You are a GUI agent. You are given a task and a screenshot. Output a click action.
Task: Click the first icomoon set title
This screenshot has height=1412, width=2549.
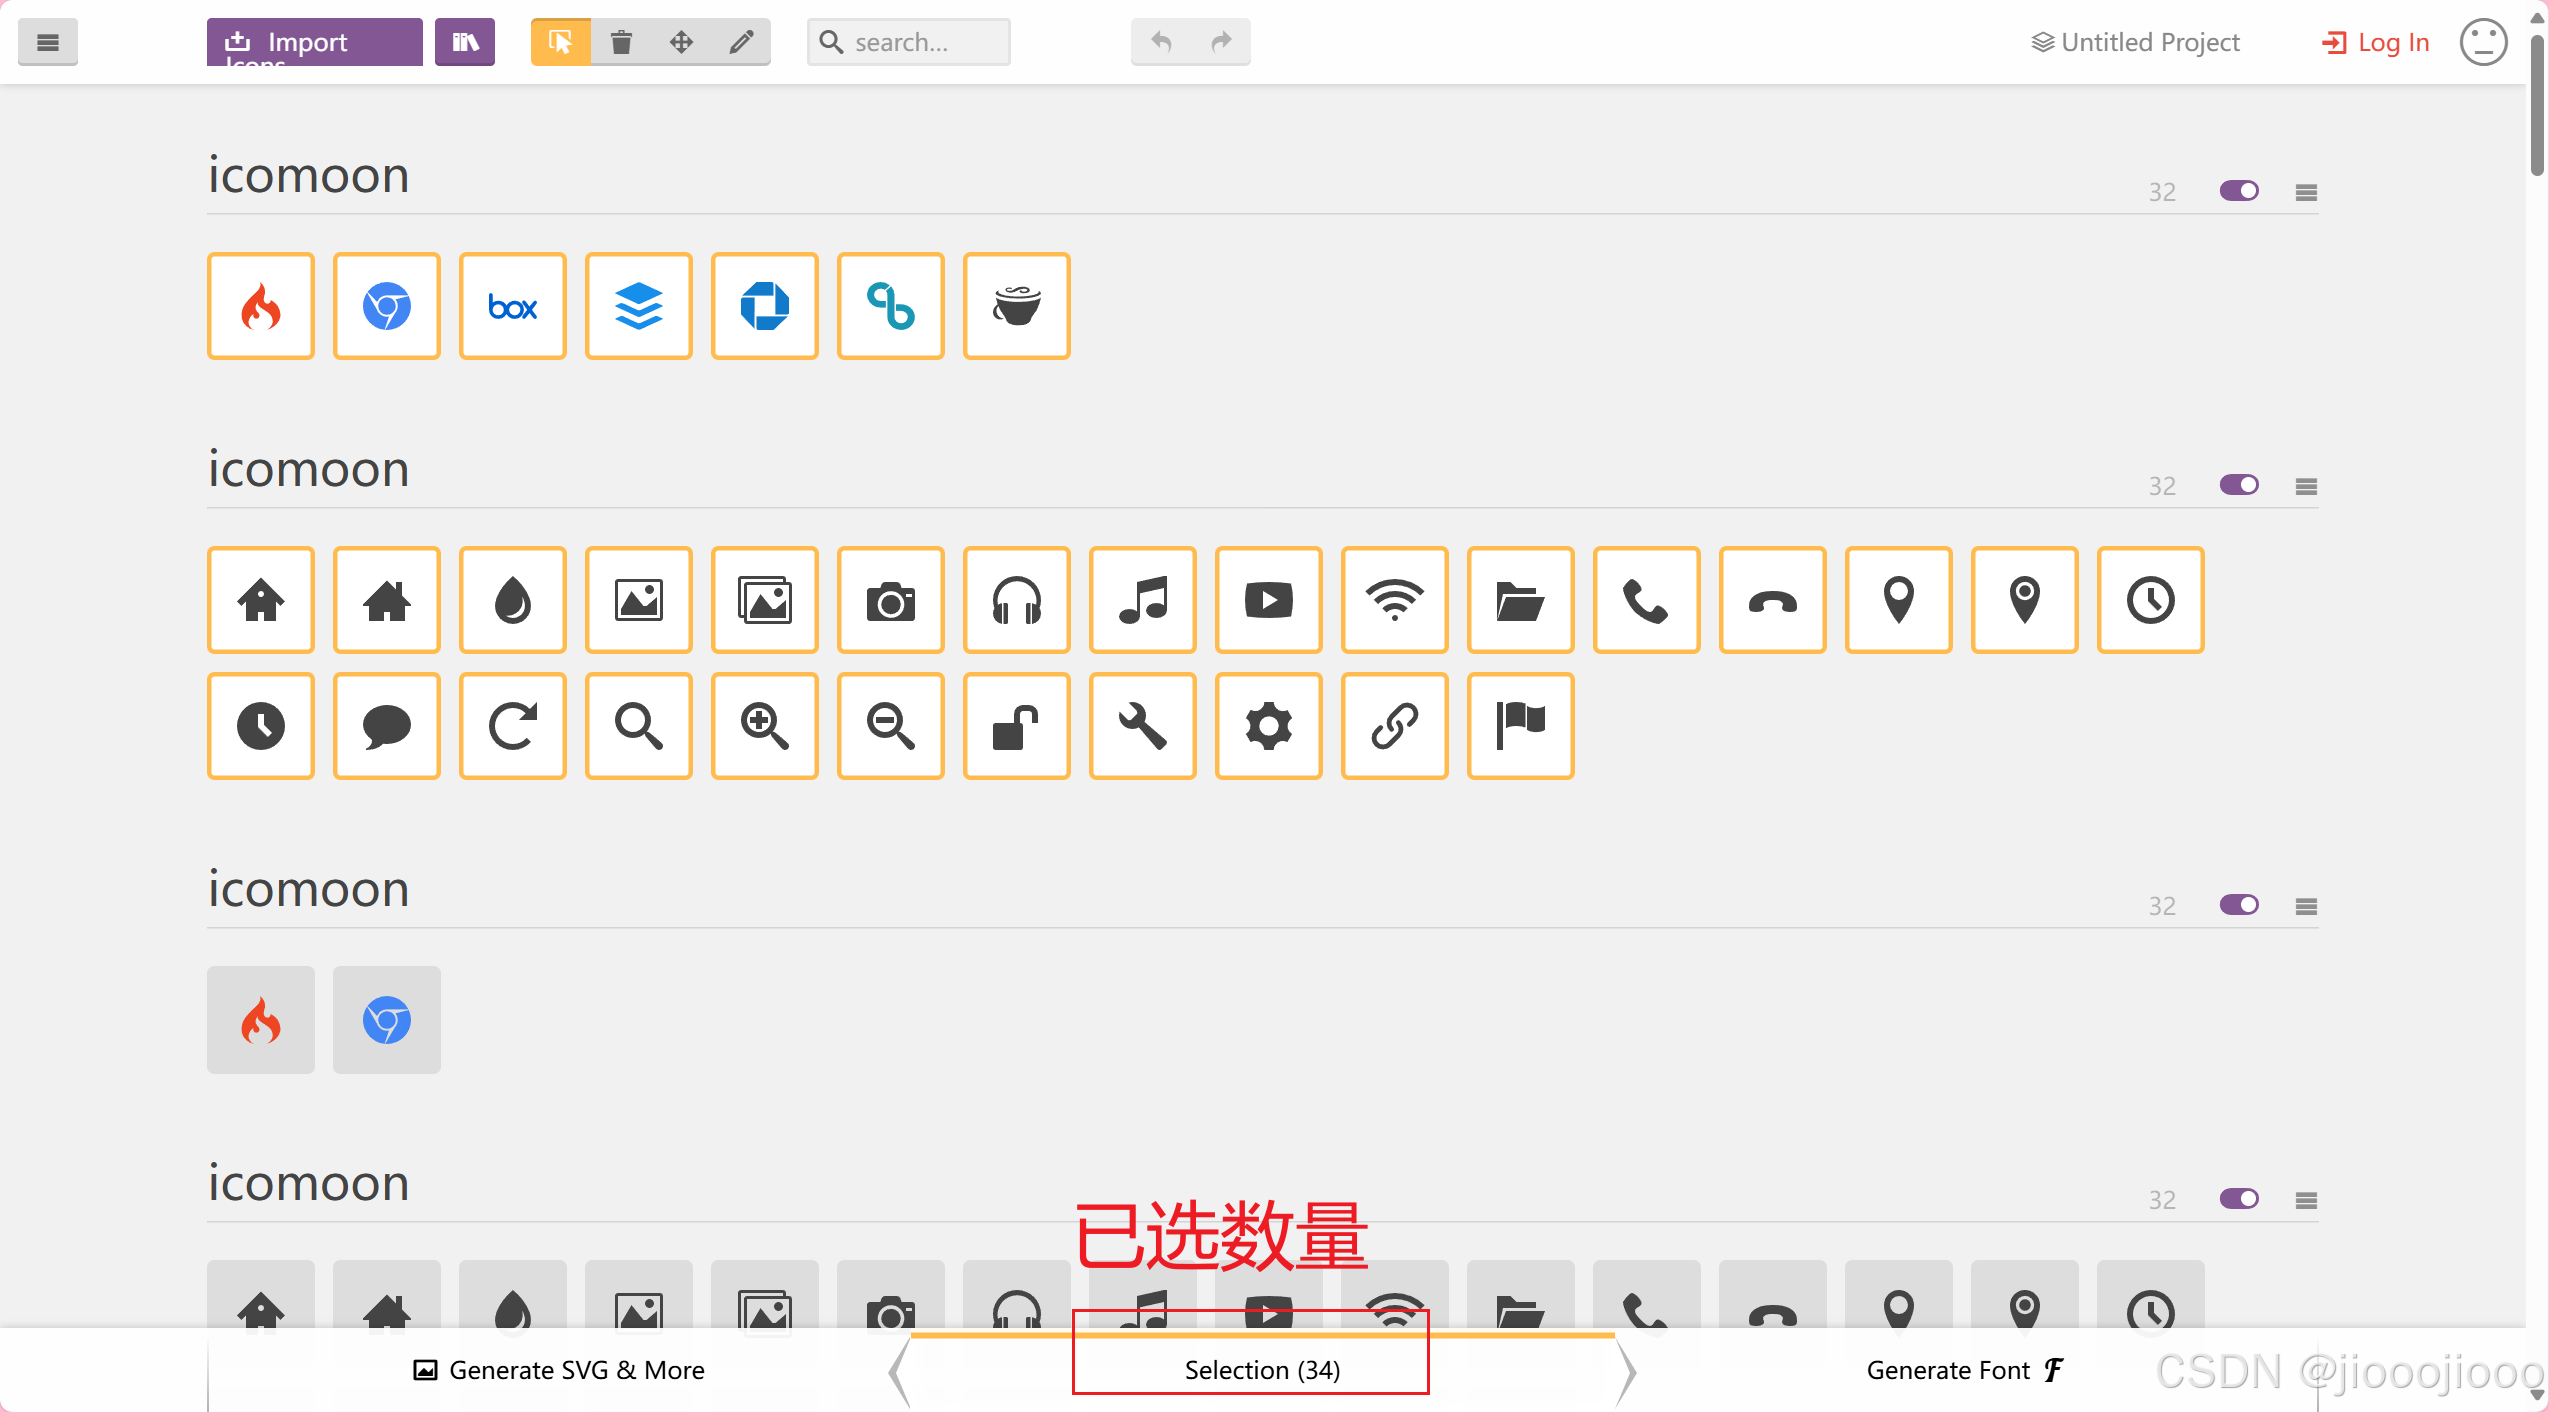coord(308,176)
